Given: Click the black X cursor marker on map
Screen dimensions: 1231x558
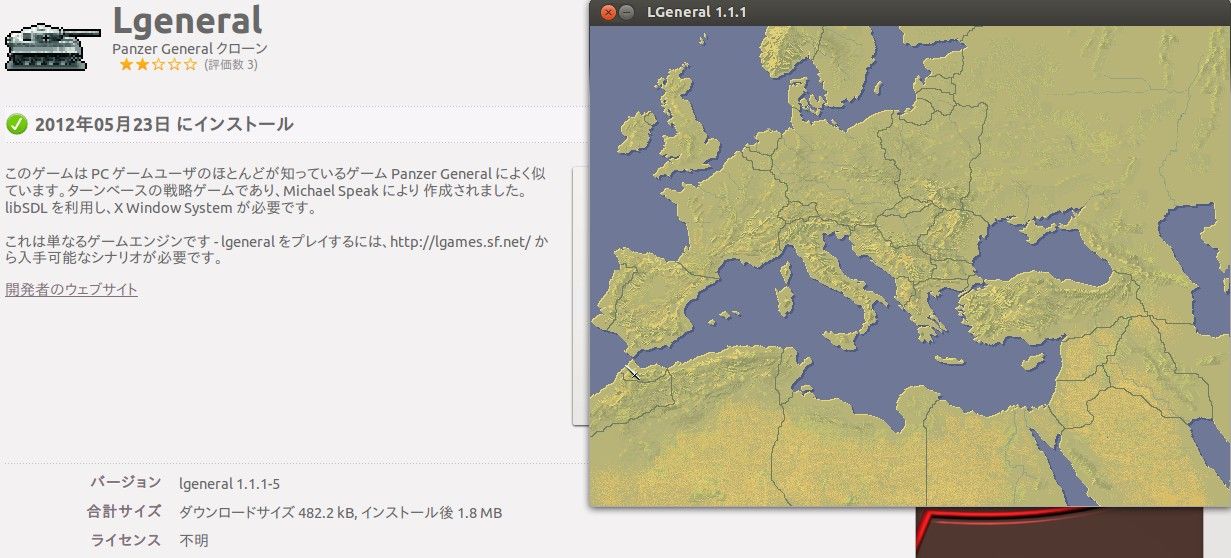Looking at the screenshot, I should [633, 374].
